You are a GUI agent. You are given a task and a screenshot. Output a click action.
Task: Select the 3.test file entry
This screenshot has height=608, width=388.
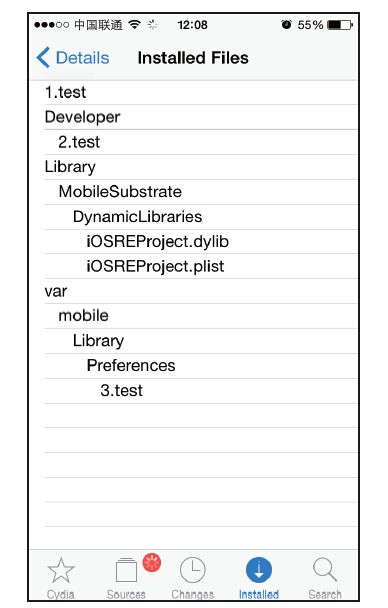pyautogui.click(x=201, y=390)
